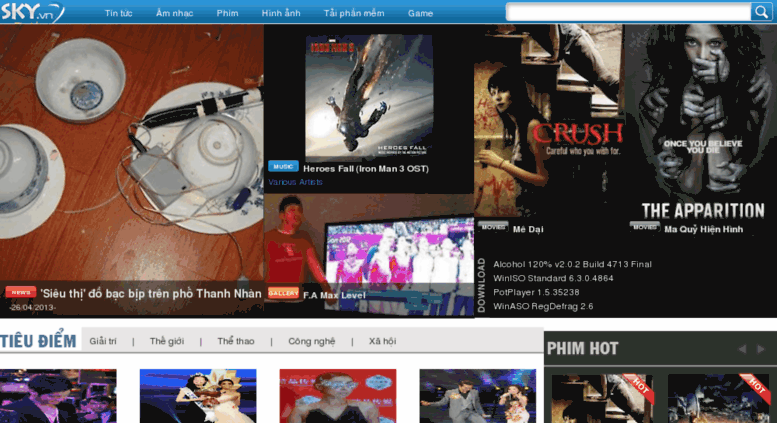
Task: Open The Apparition movie poster
Action: point(701,121)
